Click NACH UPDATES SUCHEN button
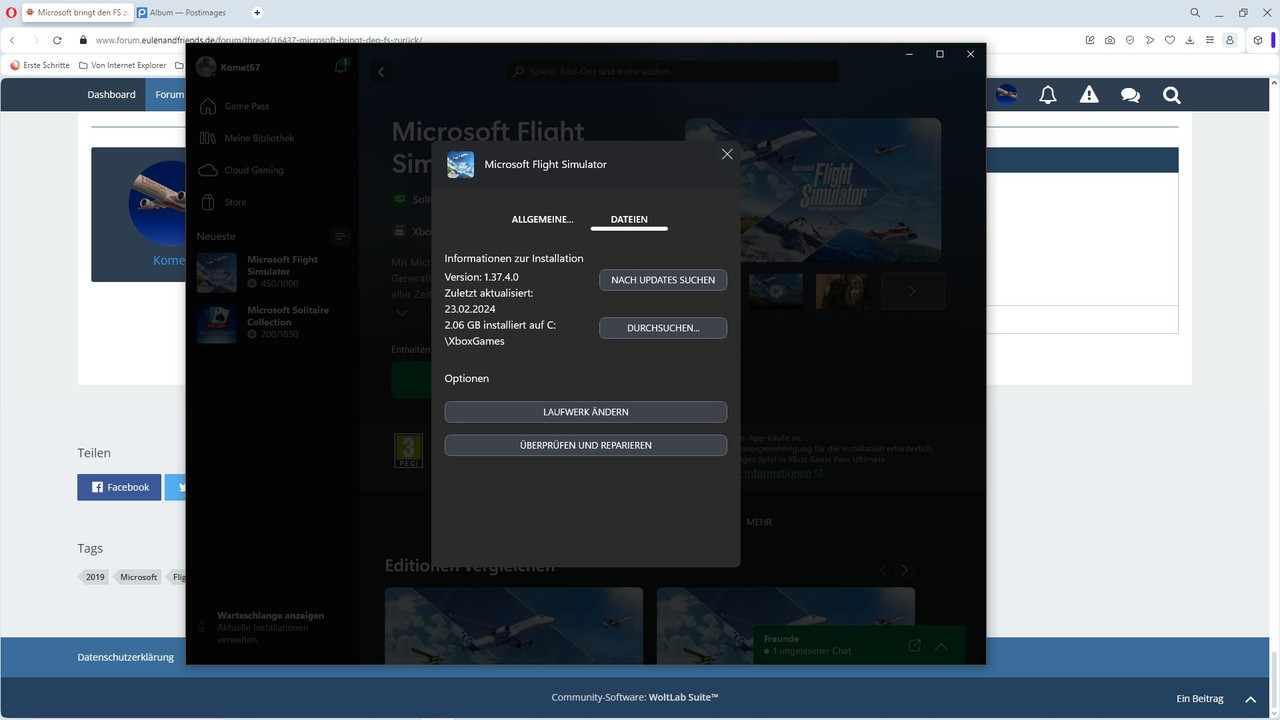Screen dimensions: 1280x720 click(x=663, y=280)
